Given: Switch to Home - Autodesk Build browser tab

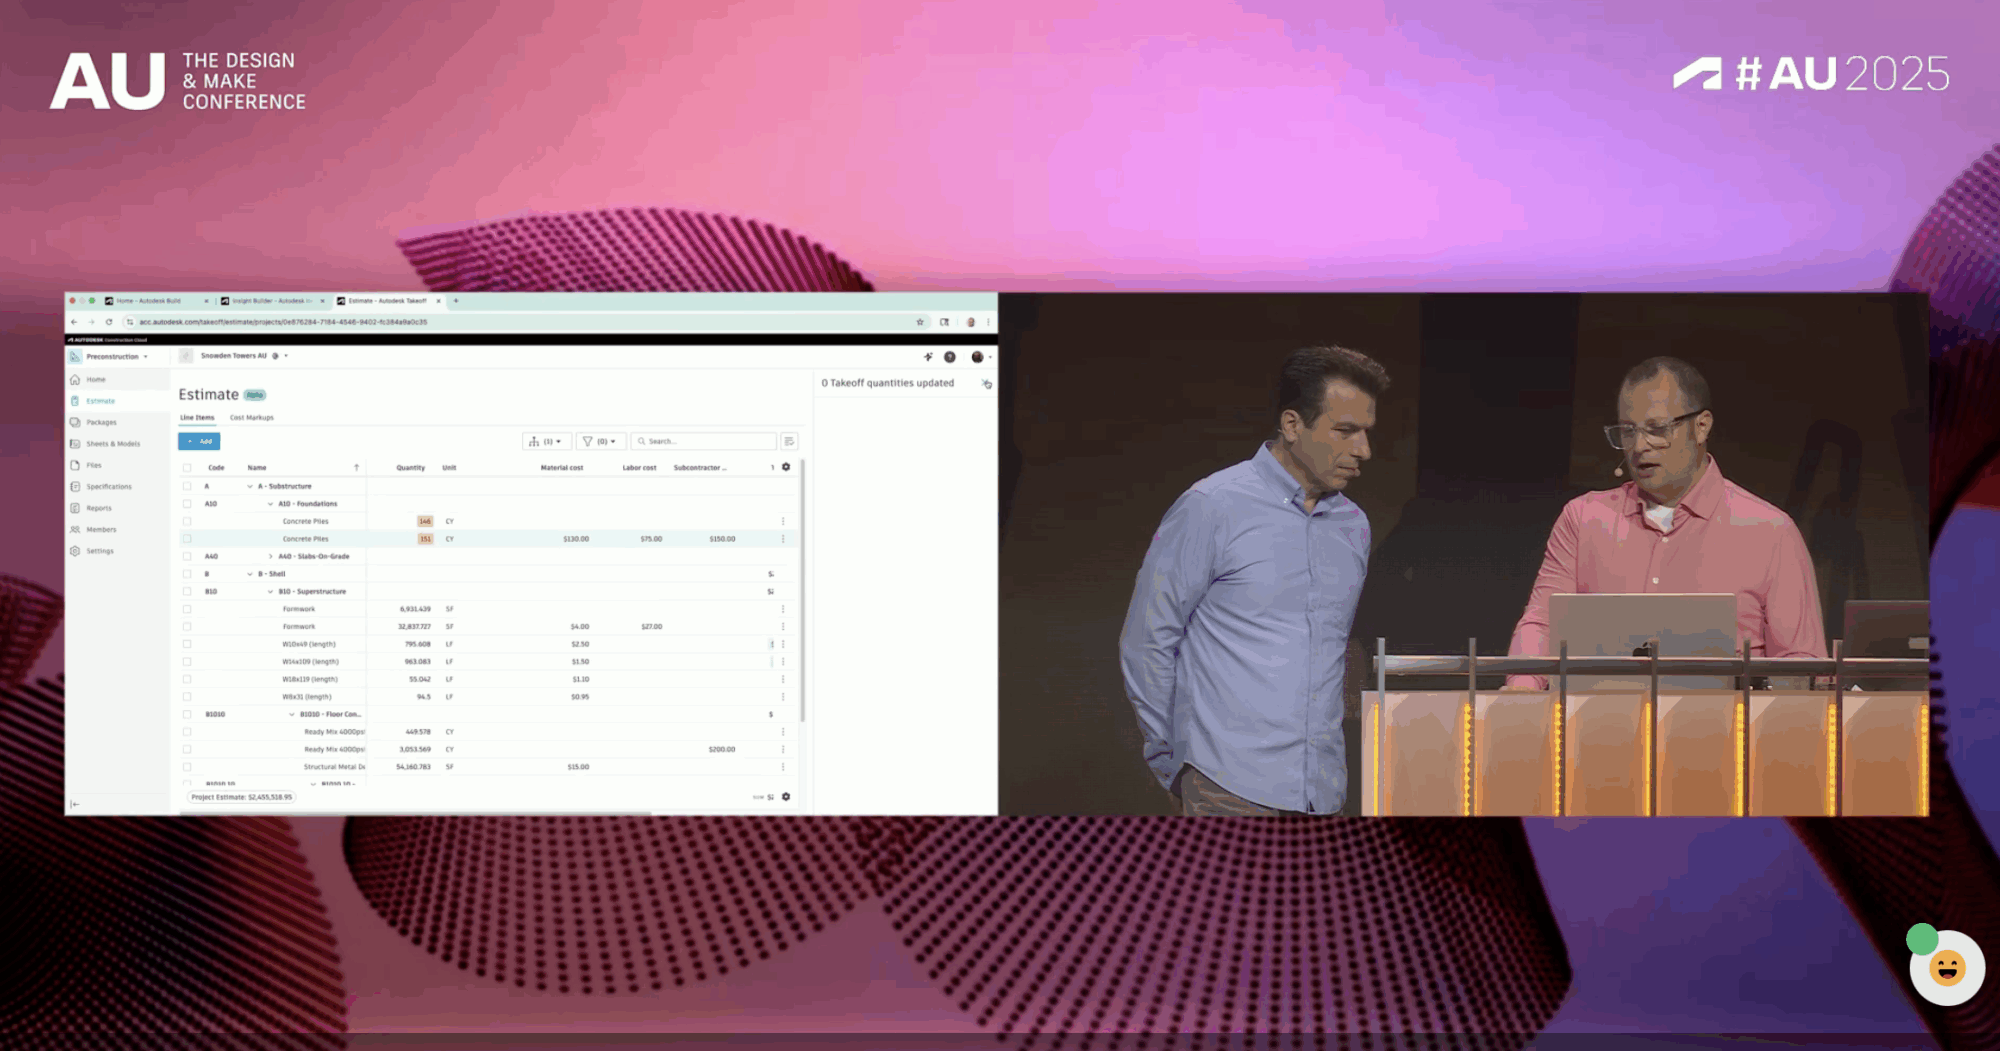Looking at the screenshot, I should pyautogui.click(x=157, y=301).
